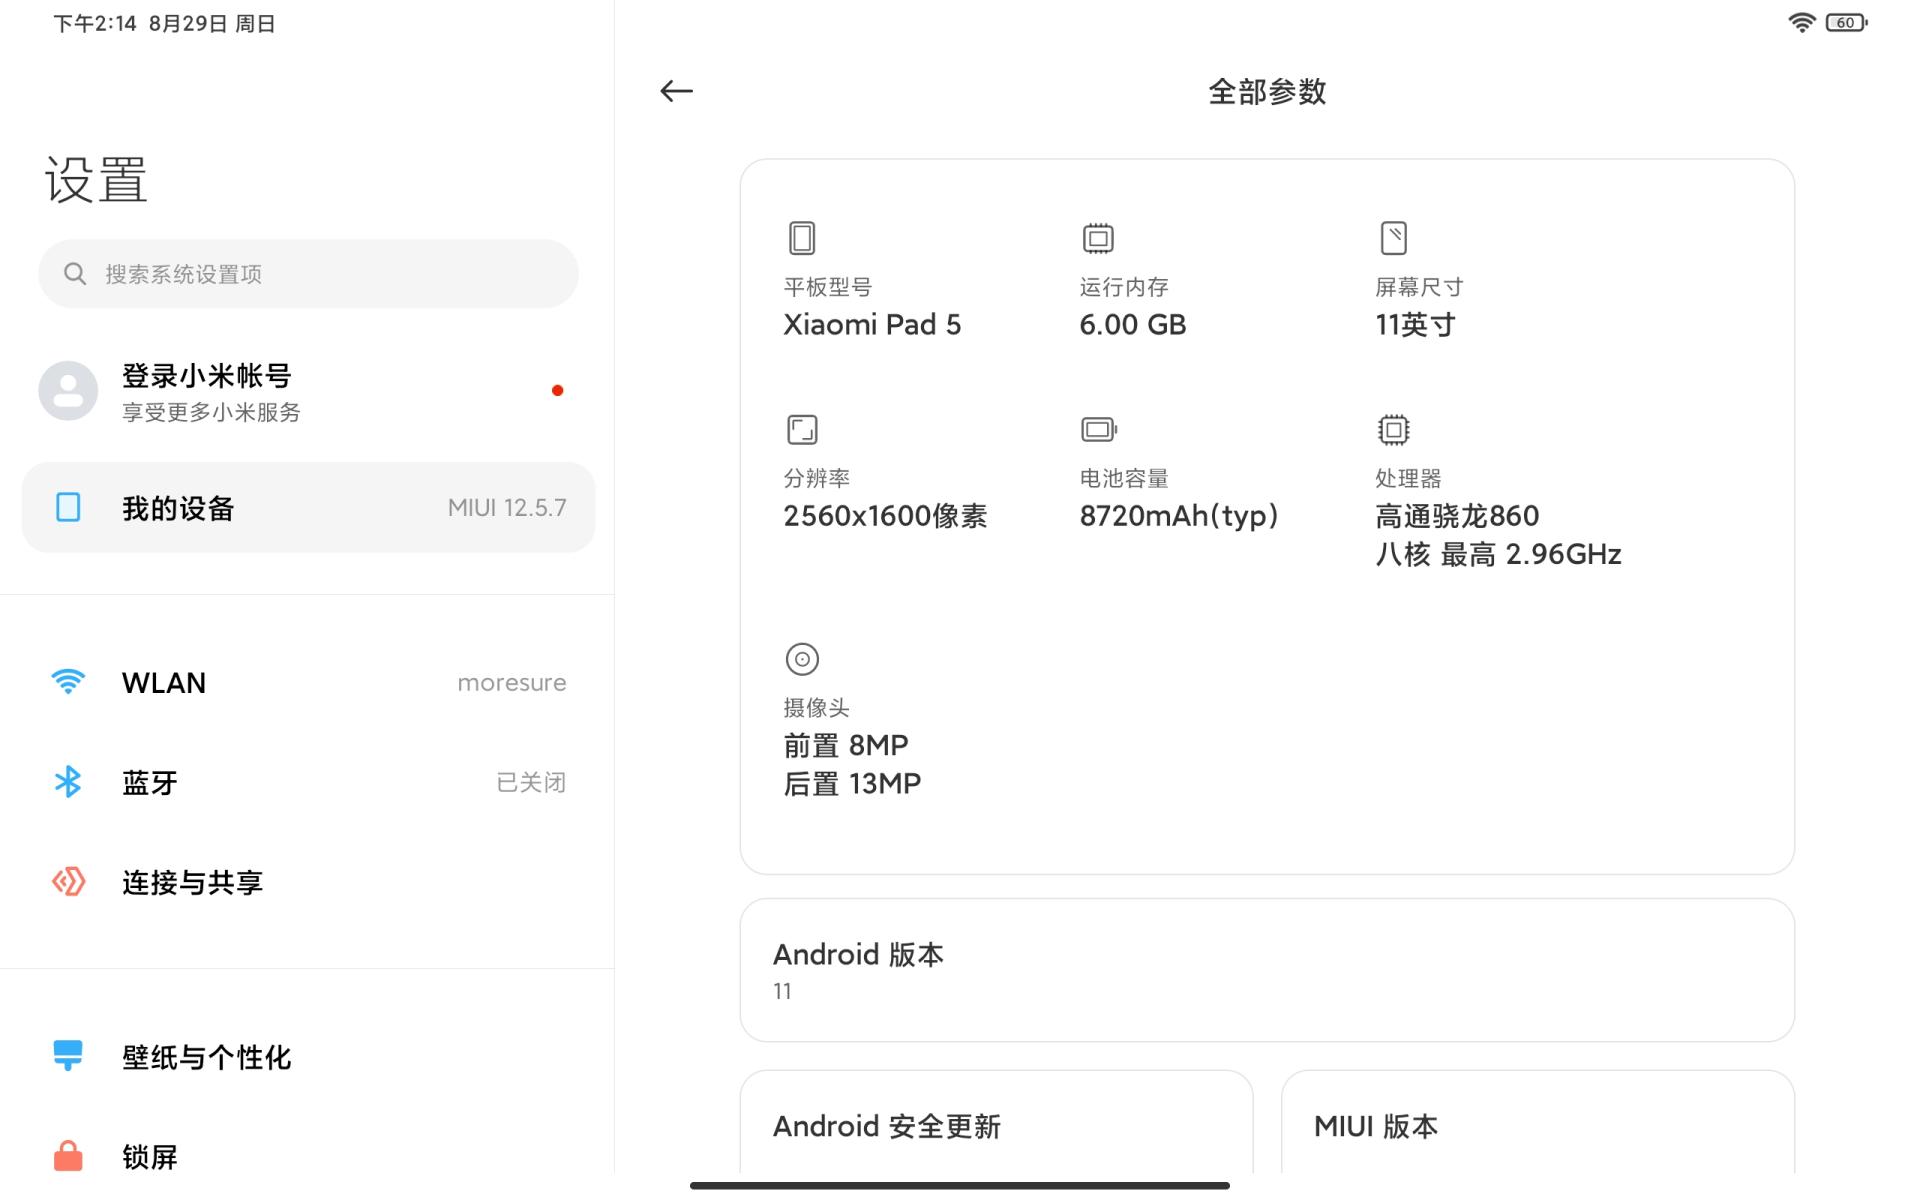Open 登录小米帐号 account entry
Viewport: 1920px width, 1200px height.
(x=300, y=391)
